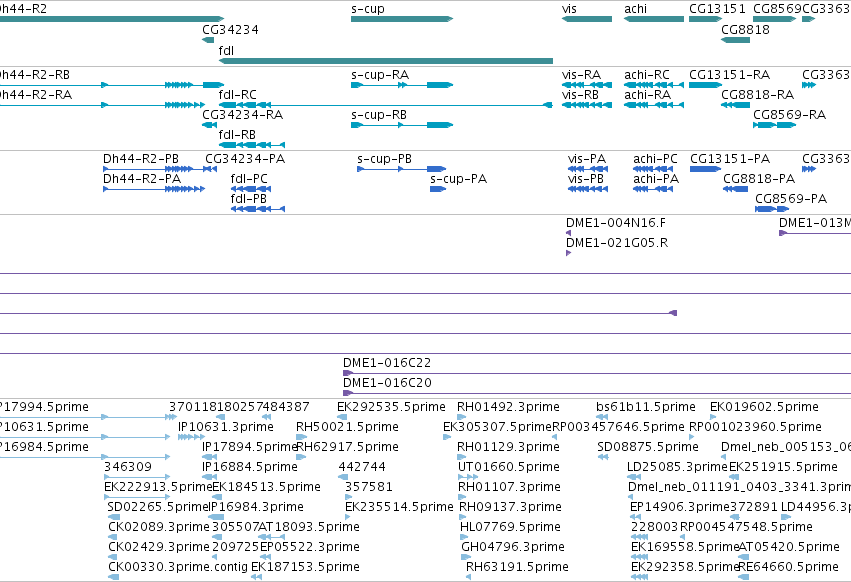Select EST GH04796.3prime

click(466, 558)
